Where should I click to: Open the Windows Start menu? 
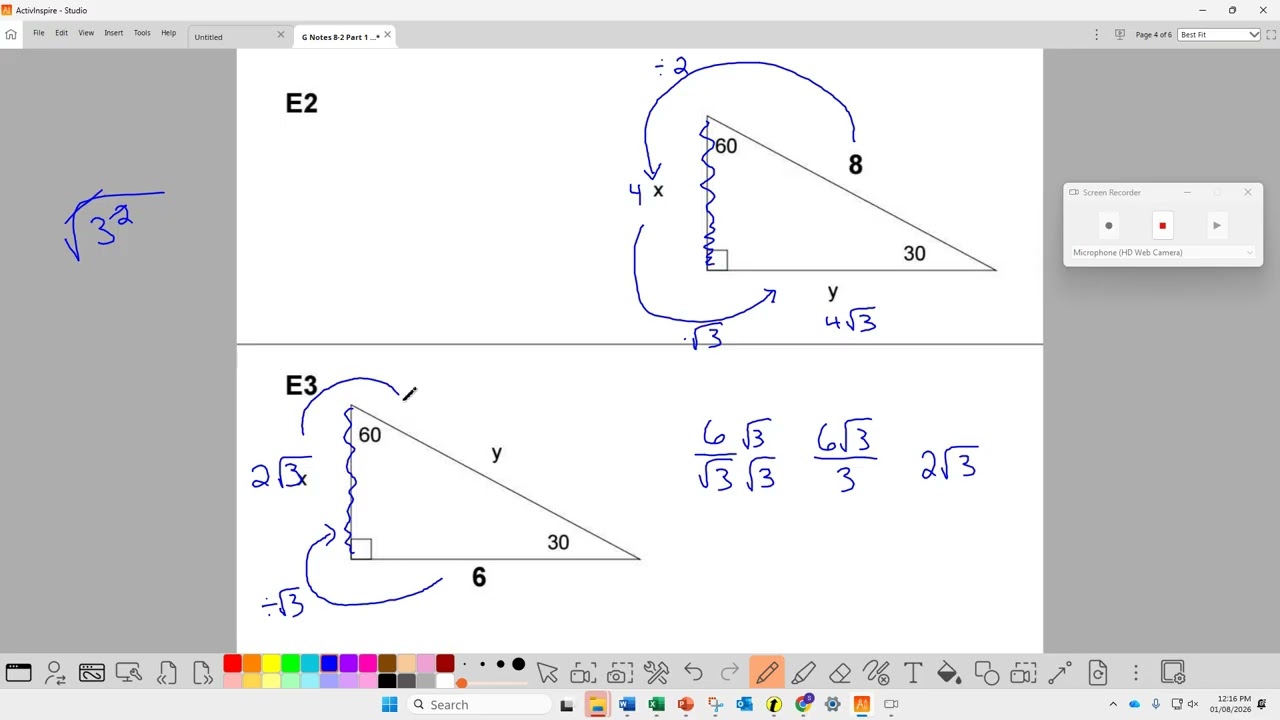[389, 705]
